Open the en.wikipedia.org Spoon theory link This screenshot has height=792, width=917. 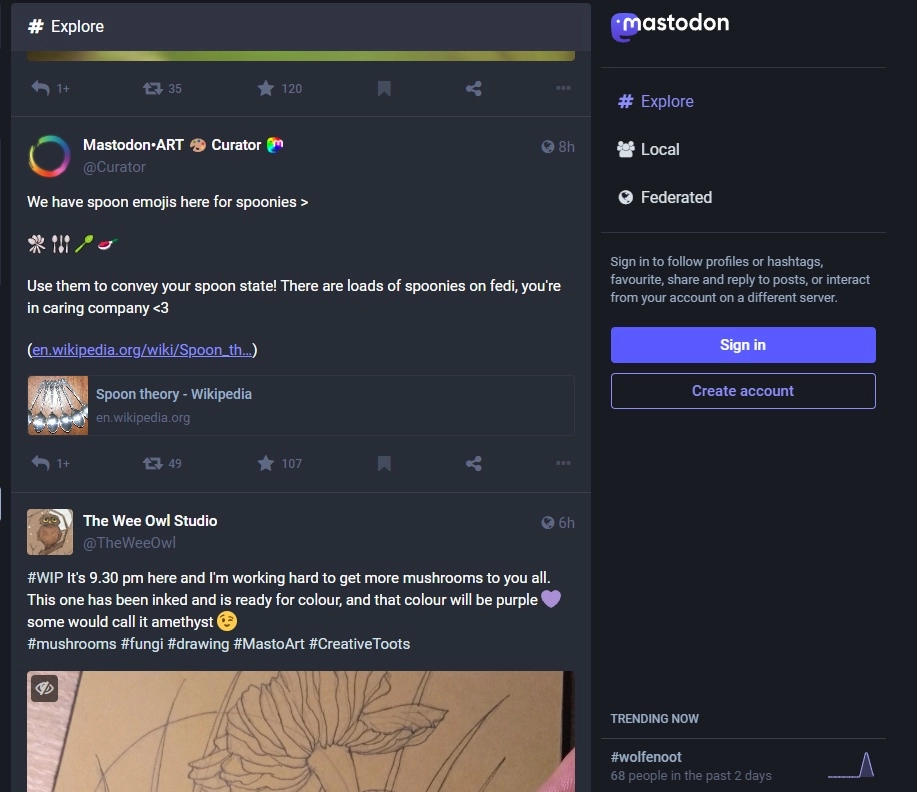point(142,350)
